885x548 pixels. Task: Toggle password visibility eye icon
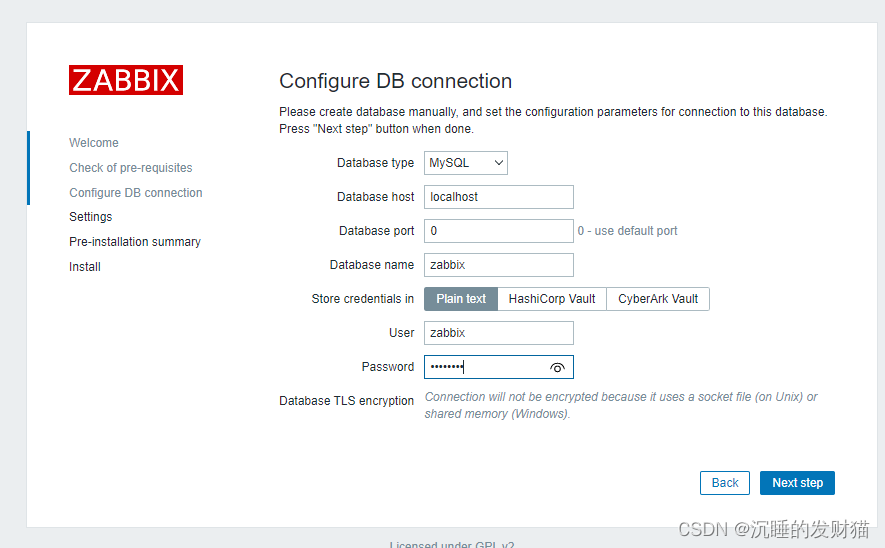(x=557, y=367)
